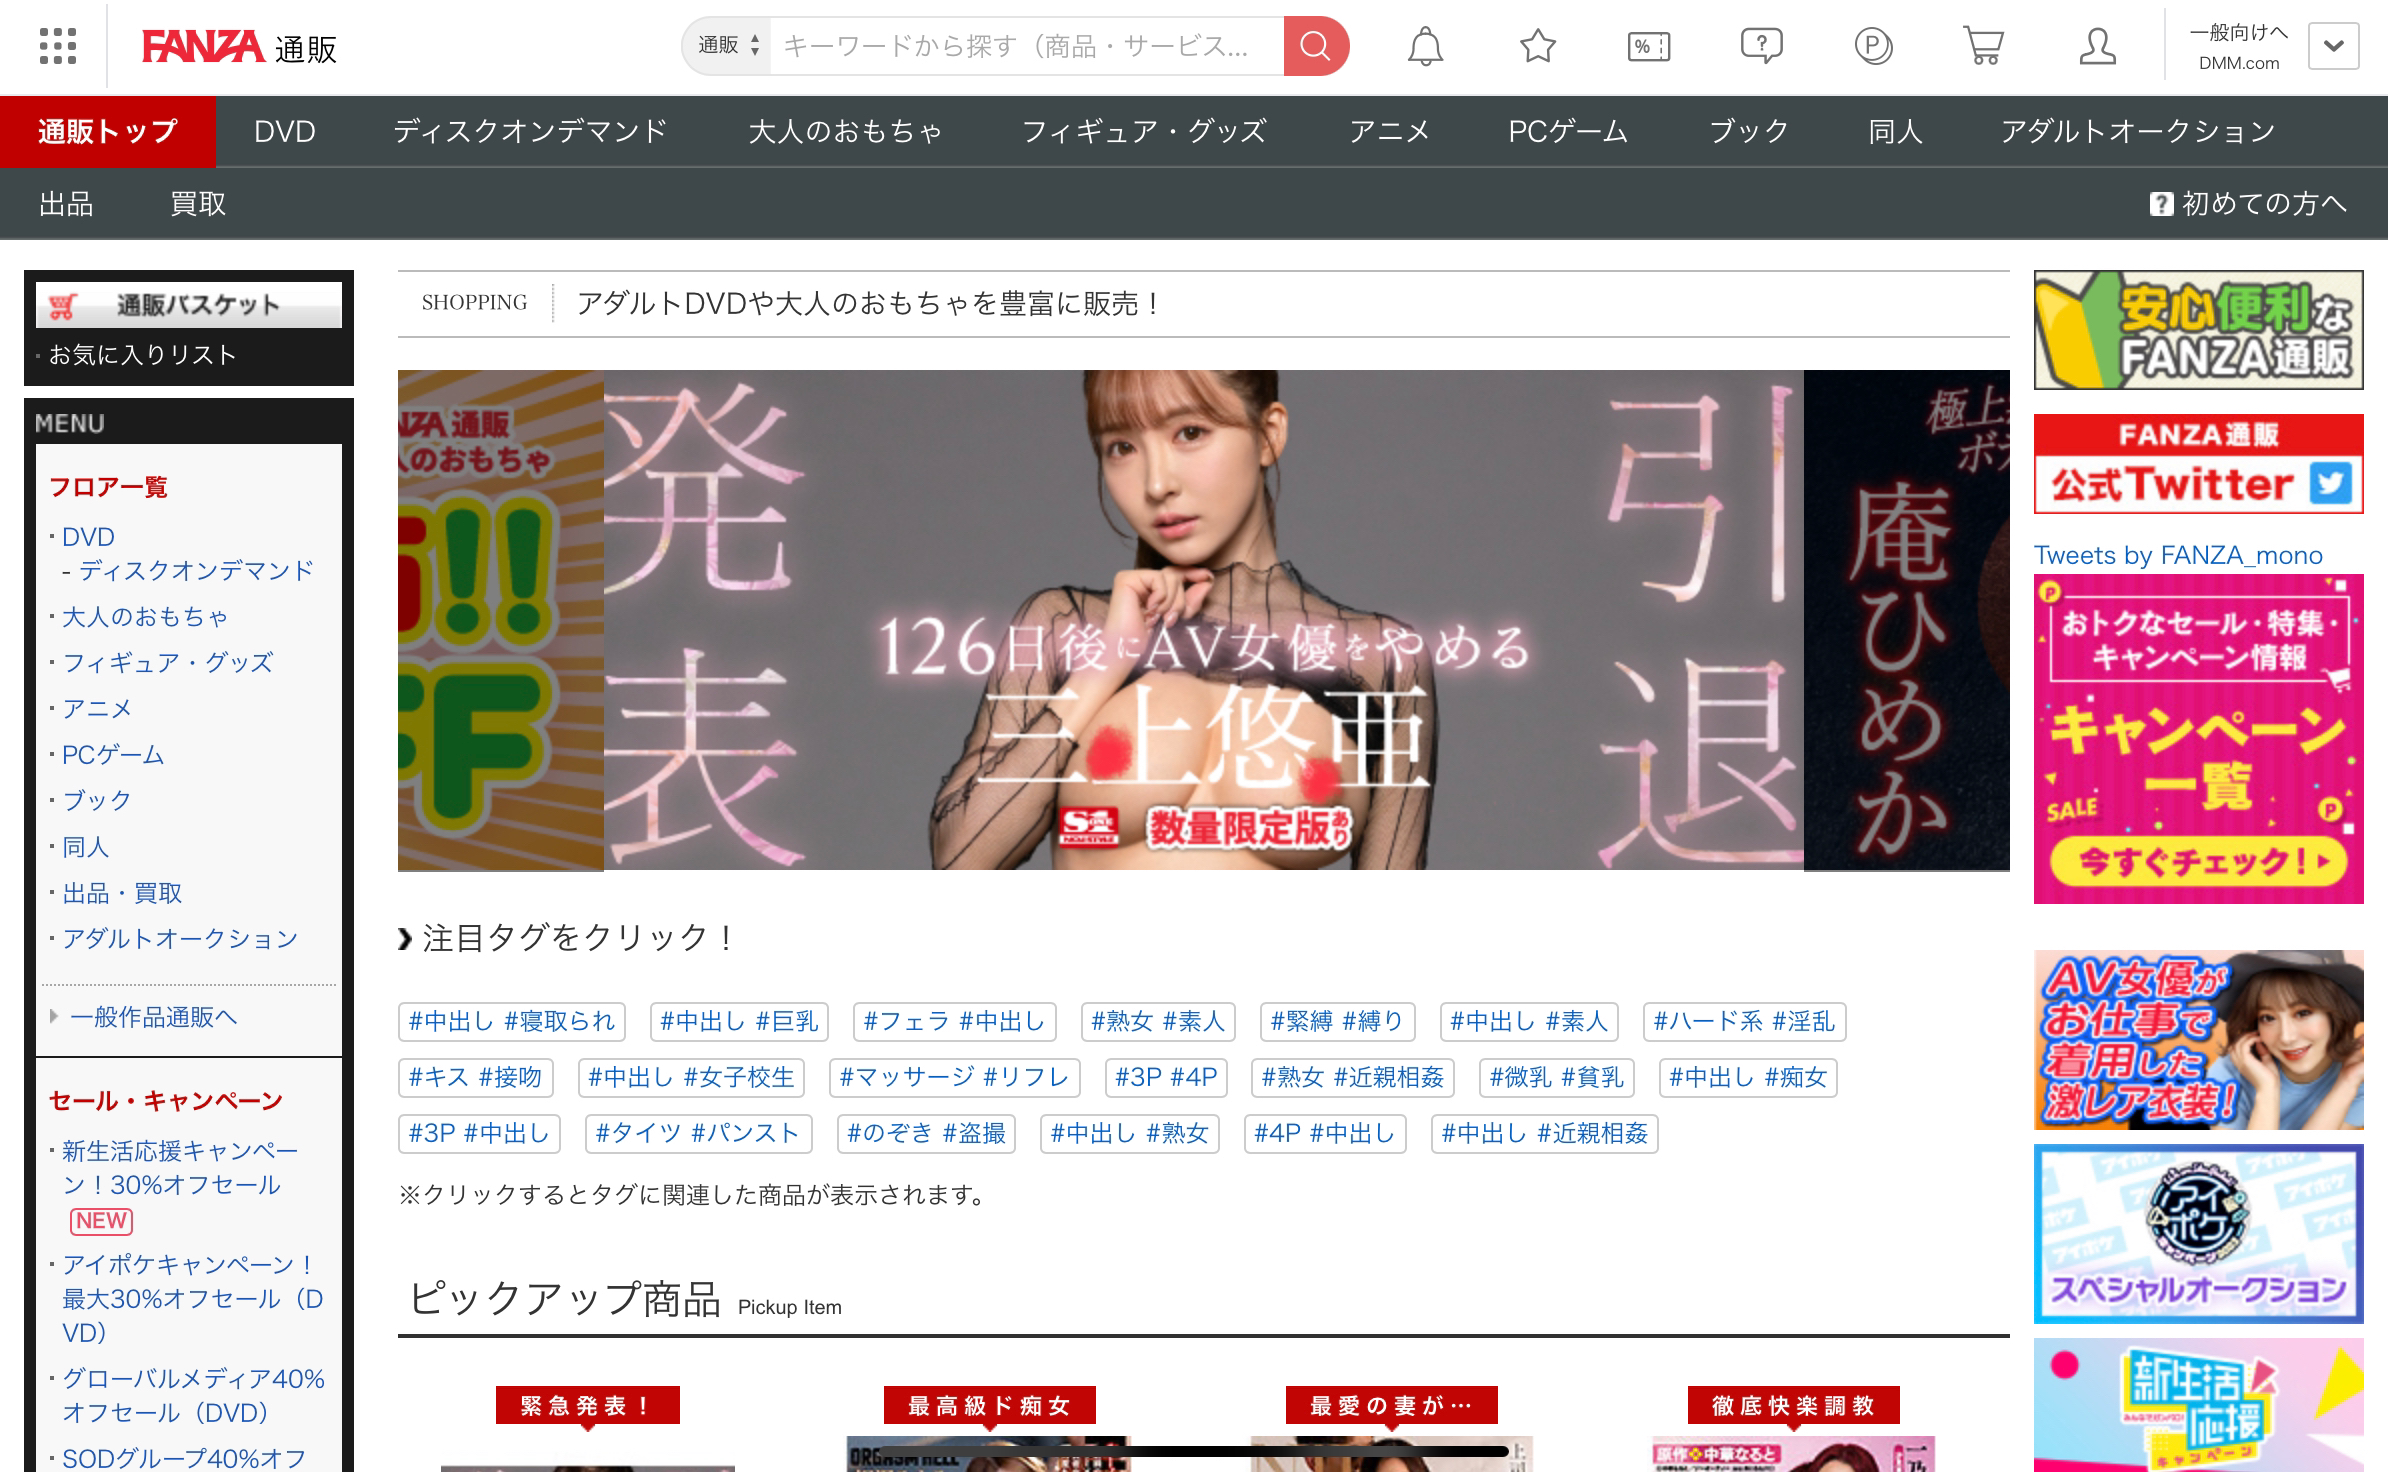Expand 一般作品通販へ sidebar link
Screen dimensions: 2388x1472
click(x=154, y=1017)
